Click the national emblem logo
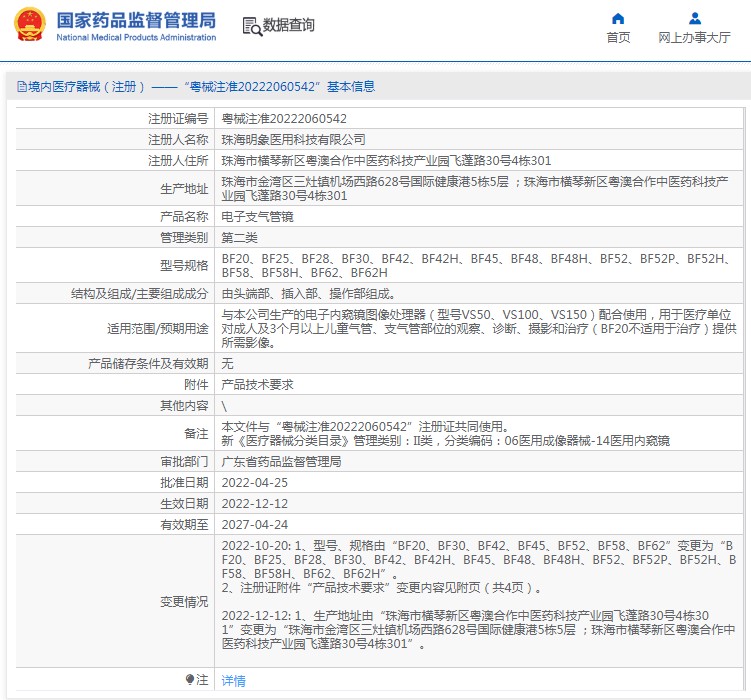This screenshot has height=700, width=751. (x=26, y=26)
